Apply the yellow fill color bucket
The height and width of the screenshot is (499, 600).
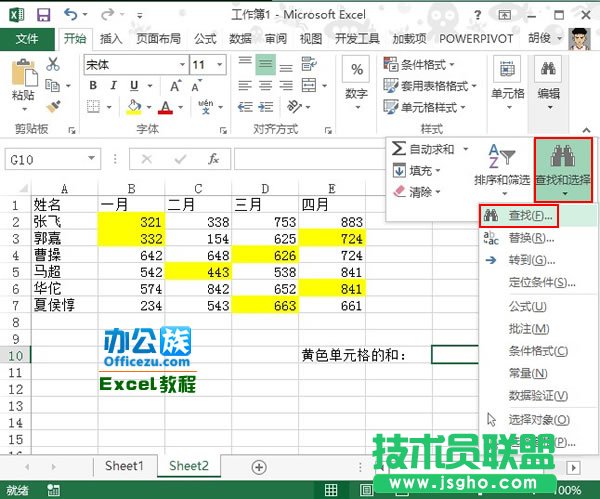point(134,107)
